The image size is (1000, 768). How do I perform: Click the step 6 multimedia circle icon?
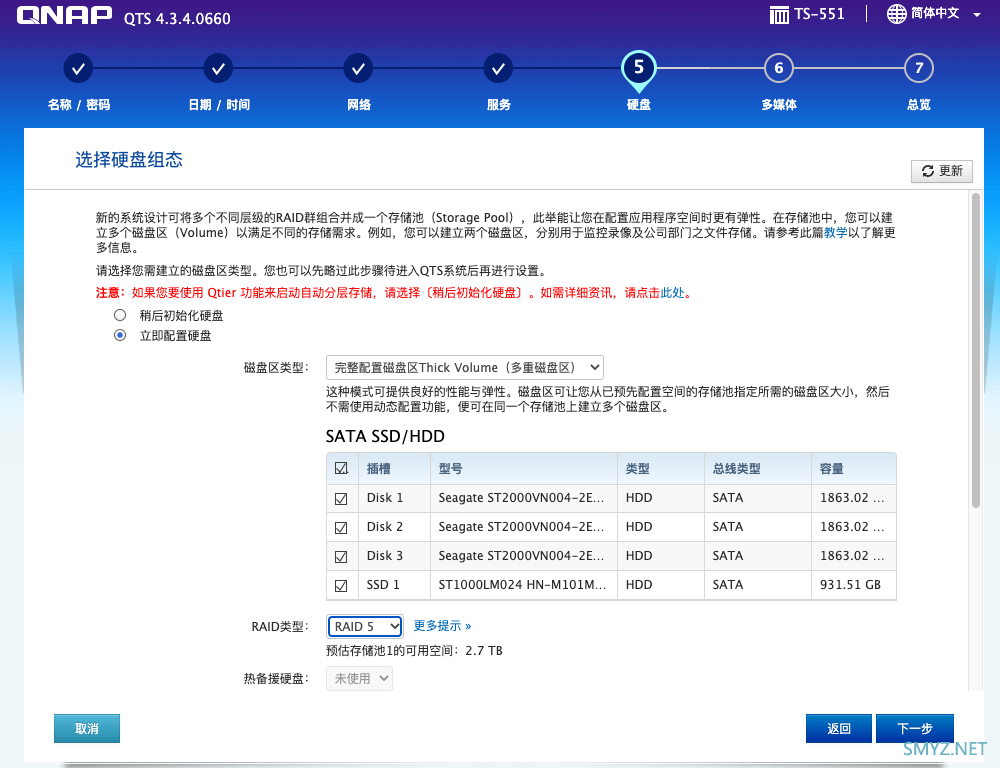click(778, 68)
